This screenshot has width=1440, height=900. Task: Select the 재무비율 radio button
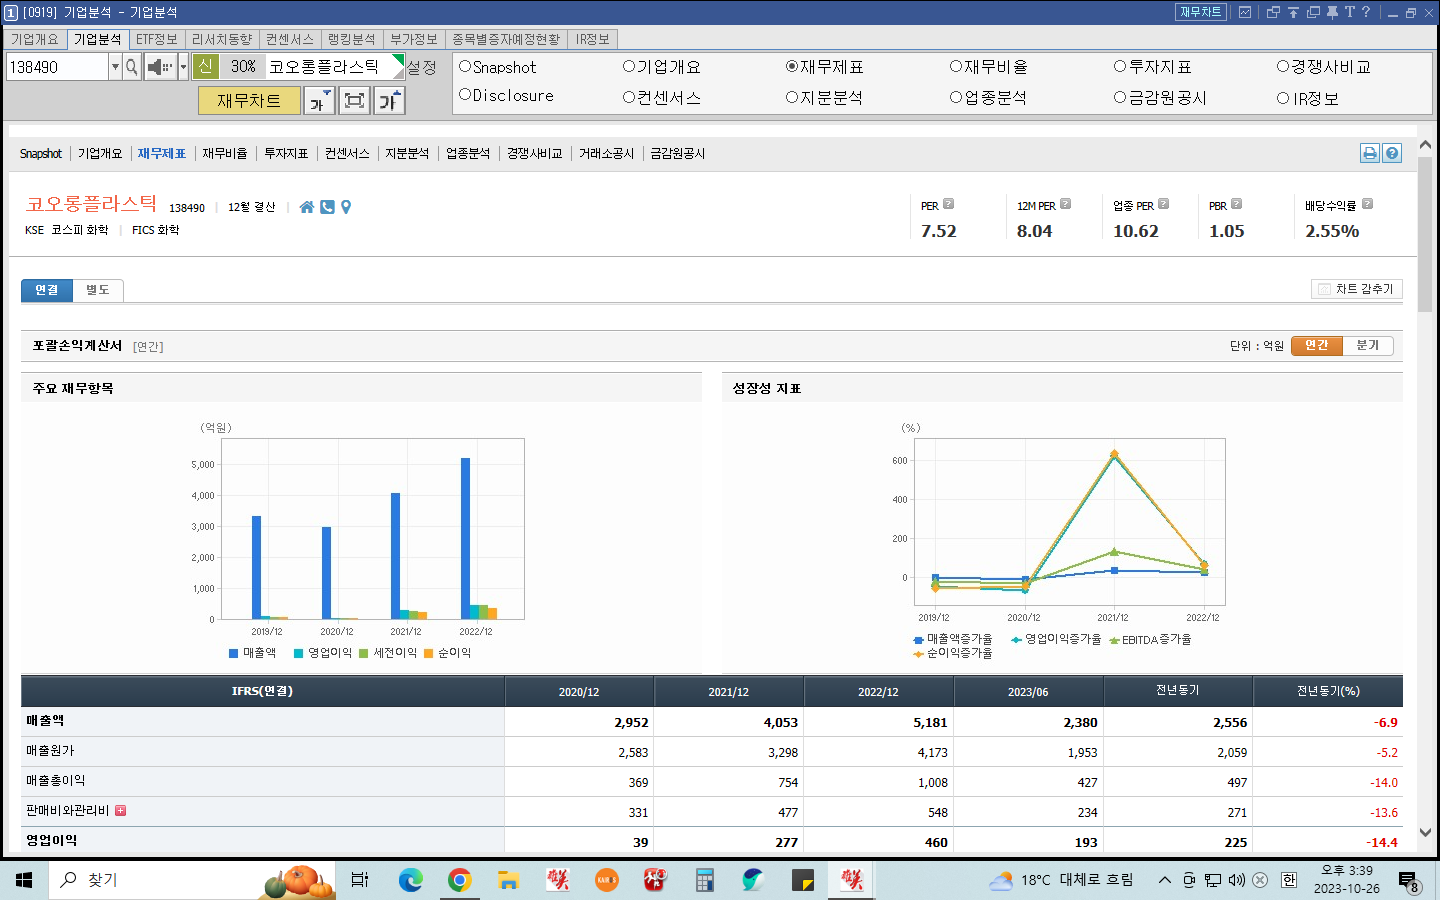pyautogui.click(x=956, y=67)
